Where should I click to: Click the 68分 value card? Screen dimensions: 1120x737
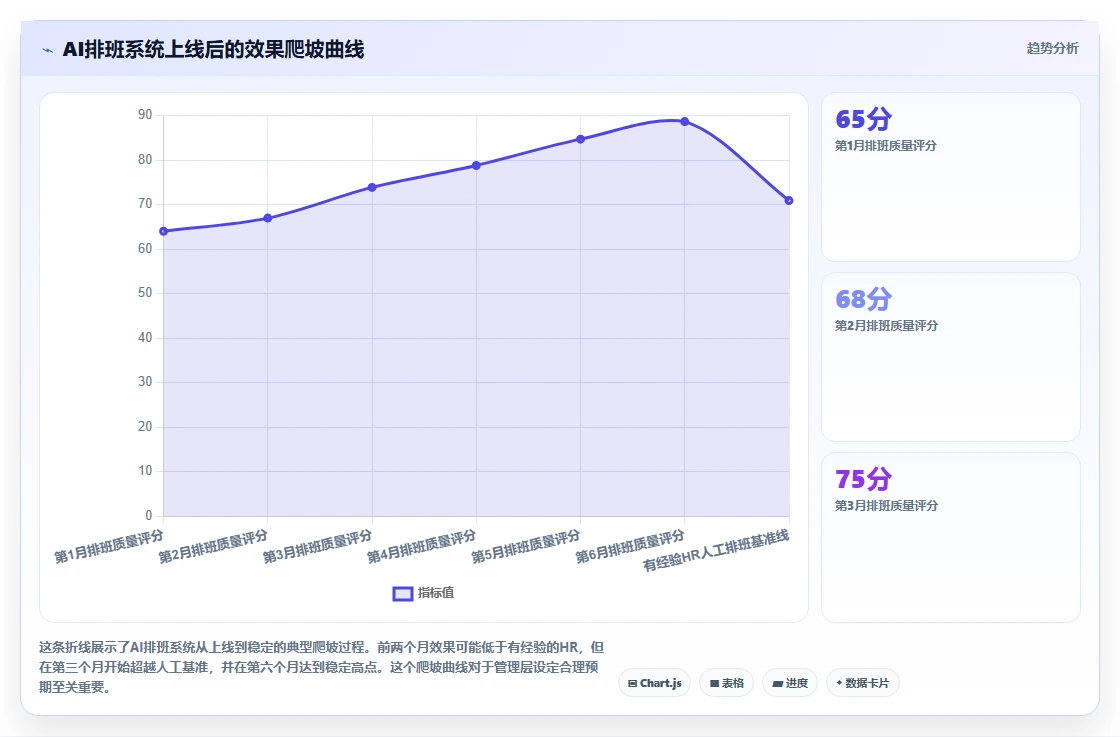point(951,356)
